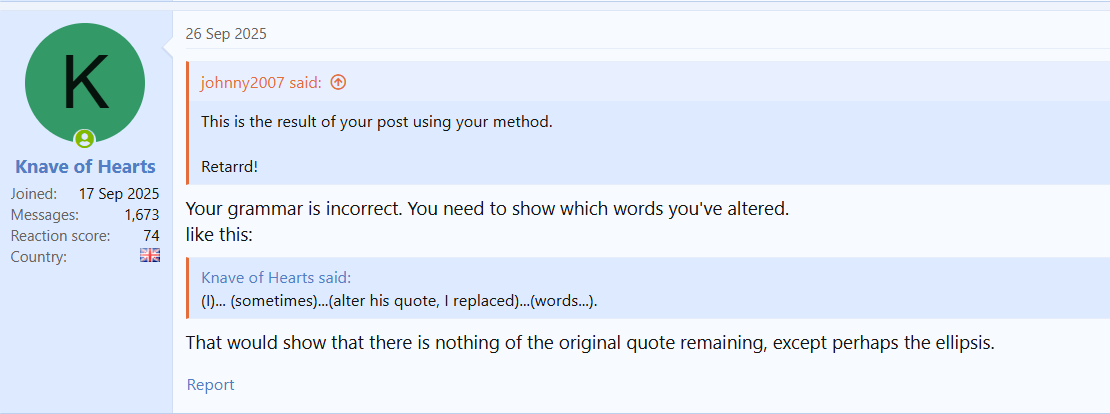The width and height of the screenshot is (1110, 414).
Task: Click the sentence mentioning the ellipsis
Action: click(590, 342)
